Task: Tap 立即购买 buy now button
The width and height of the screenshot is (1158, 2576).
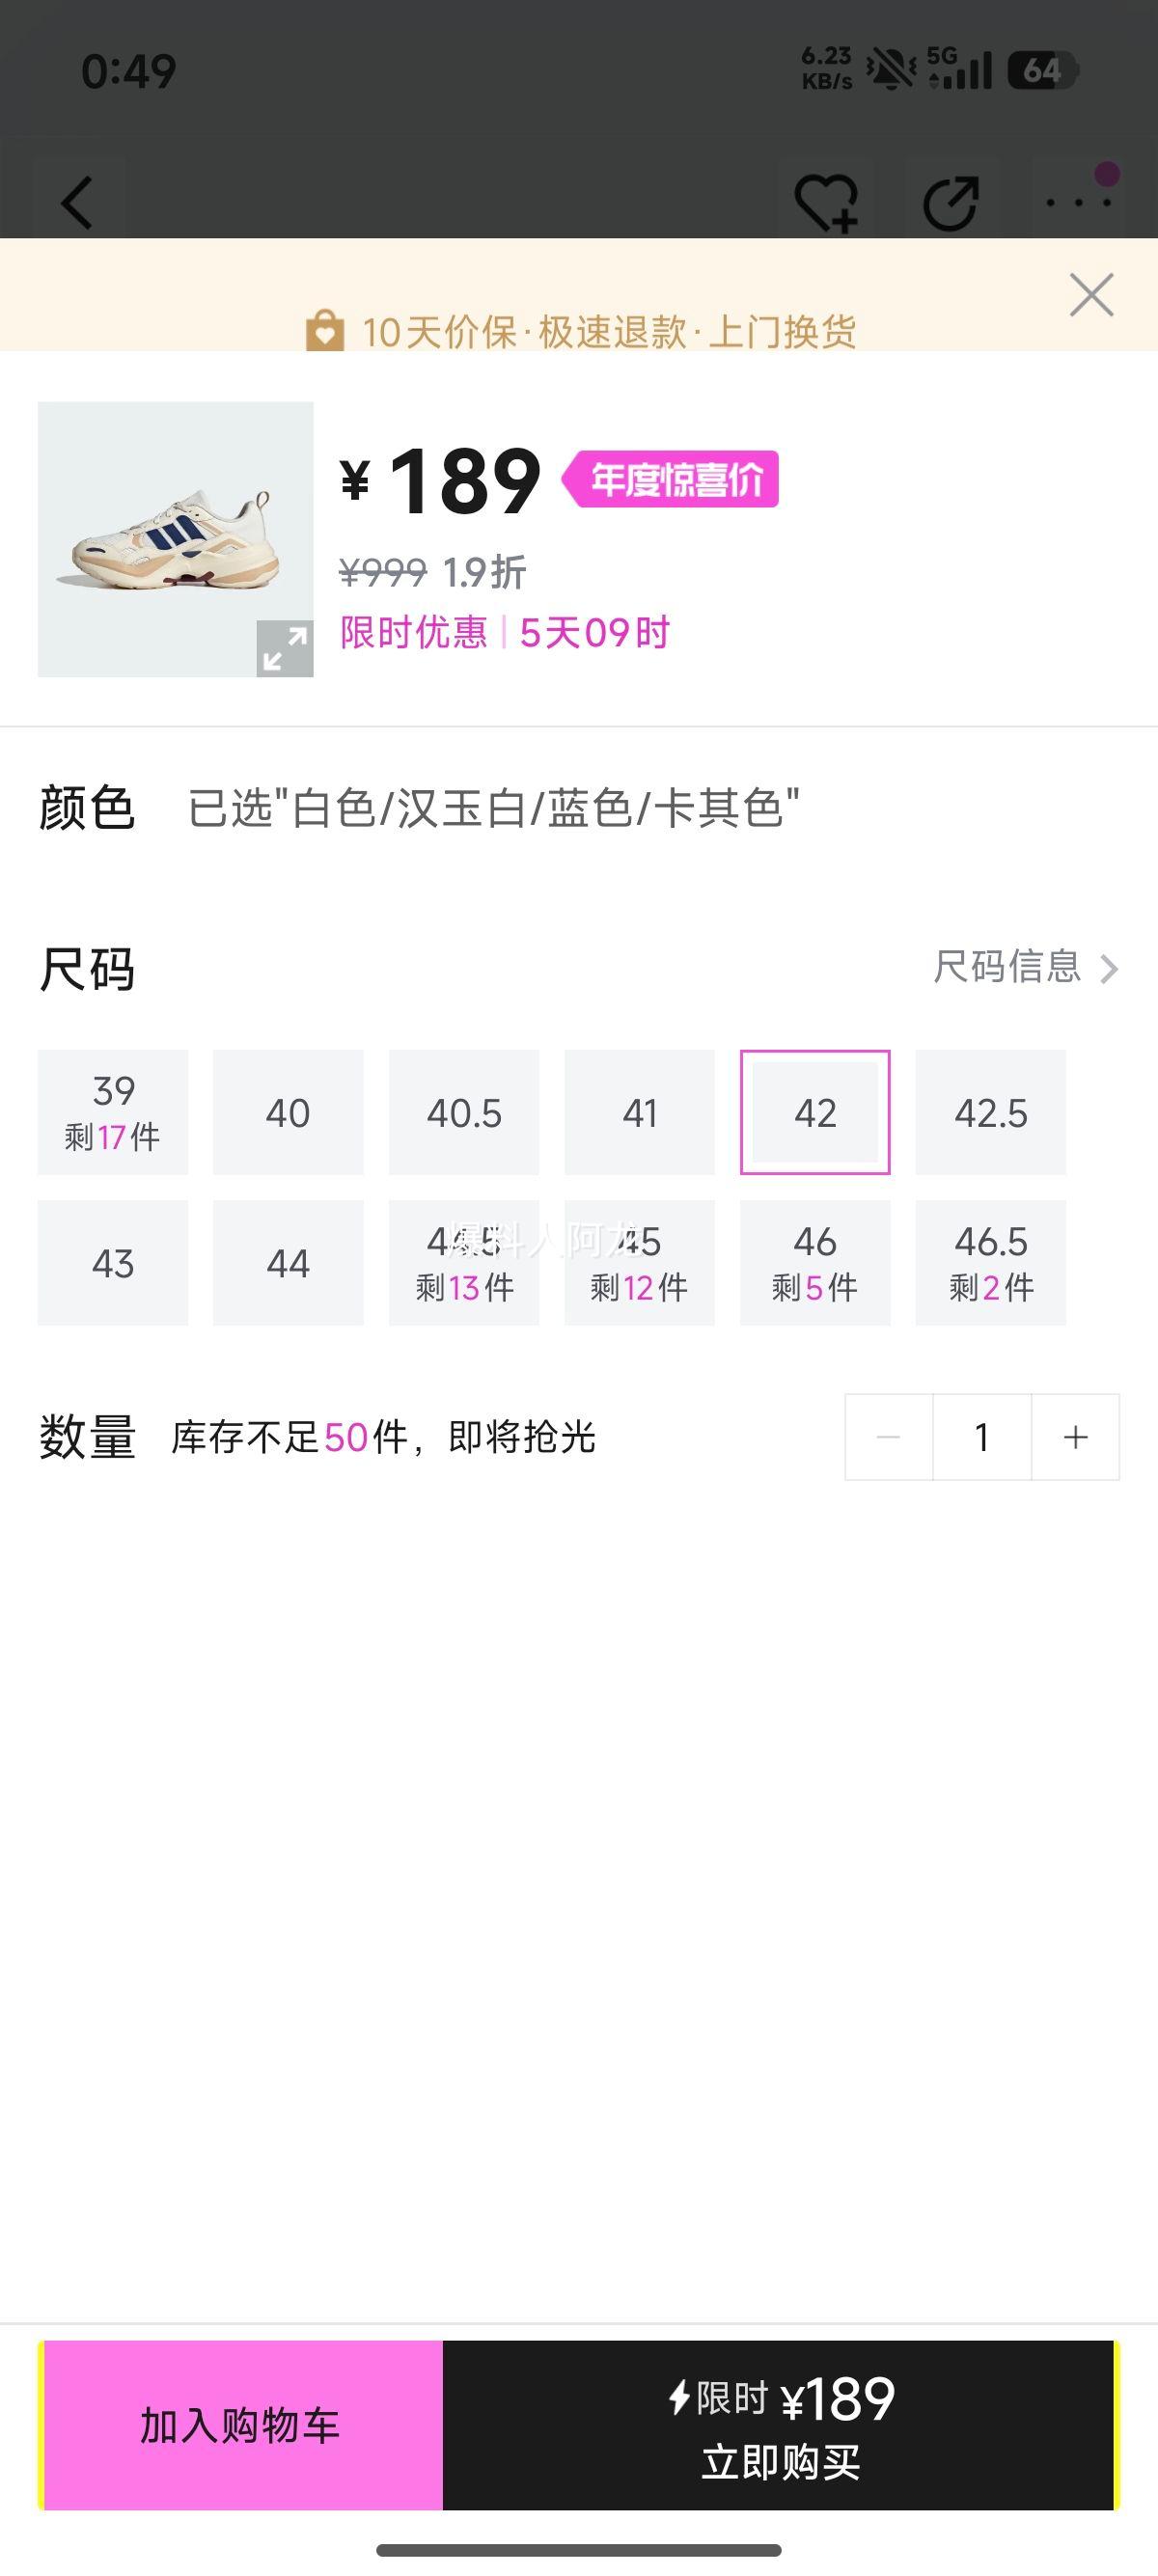Action: coord(780,2425)
